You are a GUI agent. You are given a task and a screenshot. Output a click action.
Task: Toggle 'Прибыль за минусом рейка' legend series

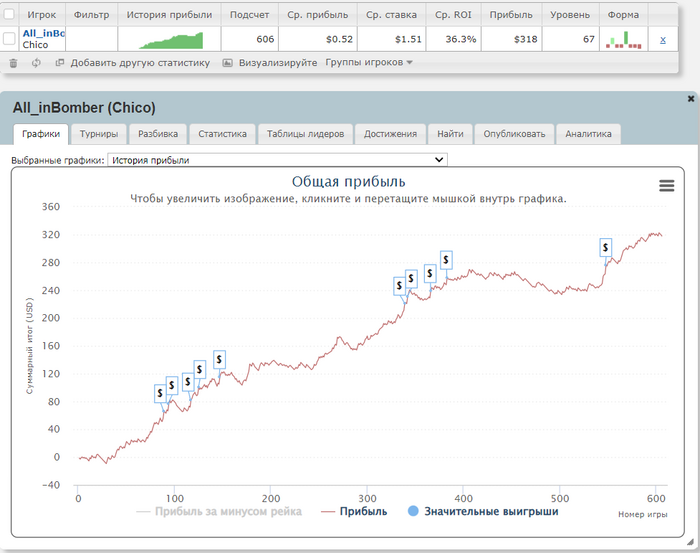tap(219, 511)
